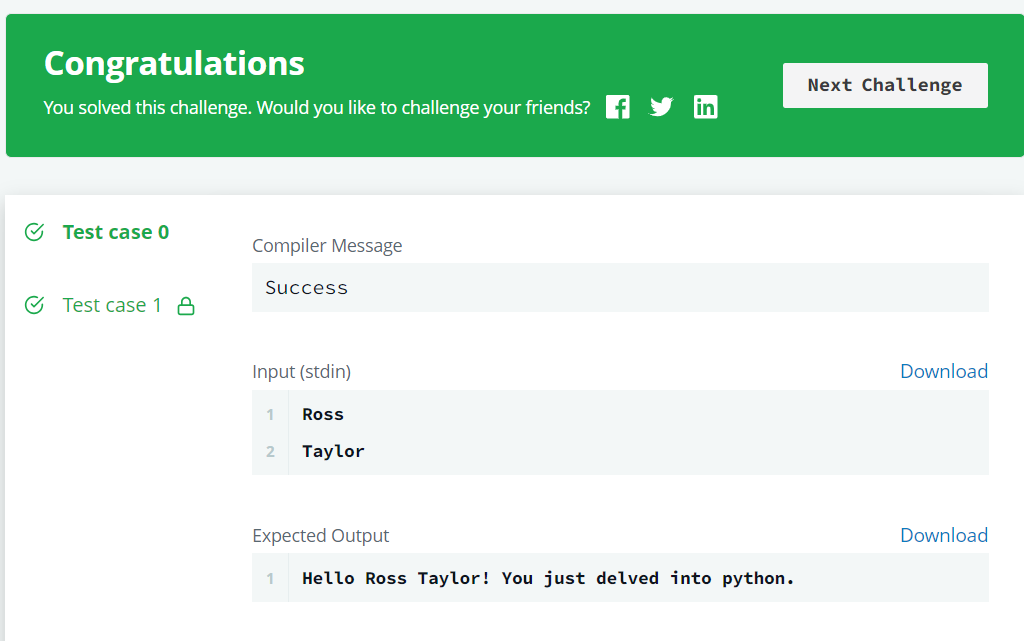Image resolution: width=1024 pixels, height=641 pixels.
Task: Click the green checkmark beside Test case 0
Action: click(x=34, y=232)
